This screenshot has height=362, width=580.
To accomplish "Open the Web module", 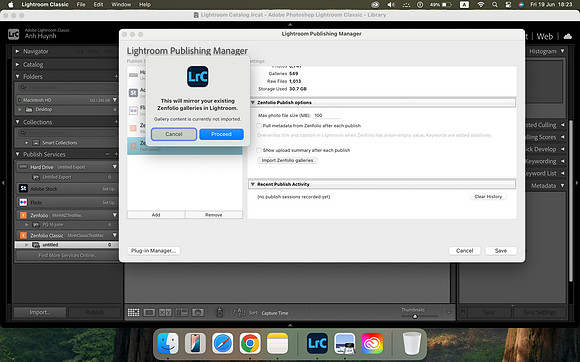I will click(x=545, y=37).
